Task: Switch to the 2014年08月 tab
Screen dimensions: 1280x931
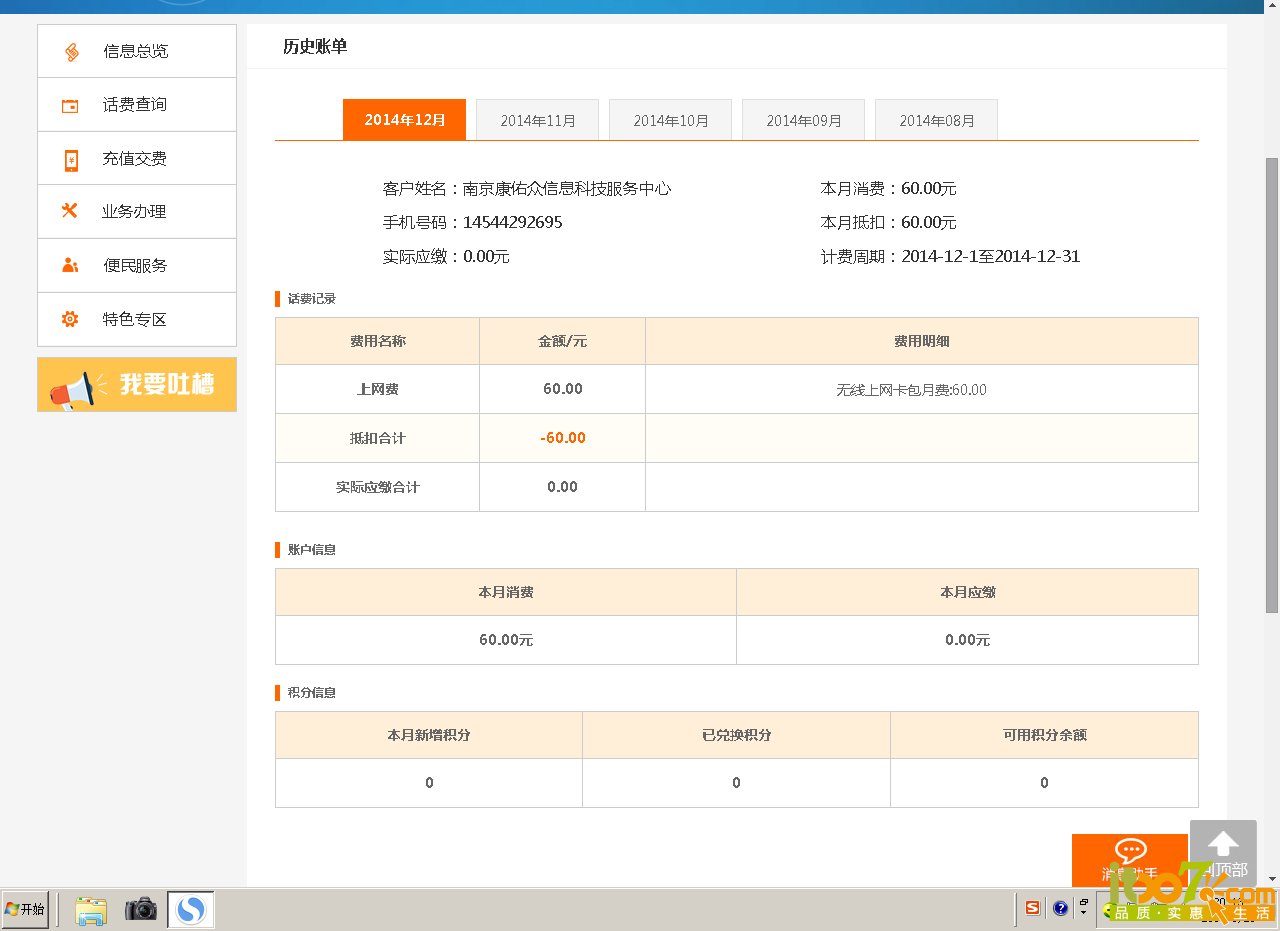Action: point(936,120)
